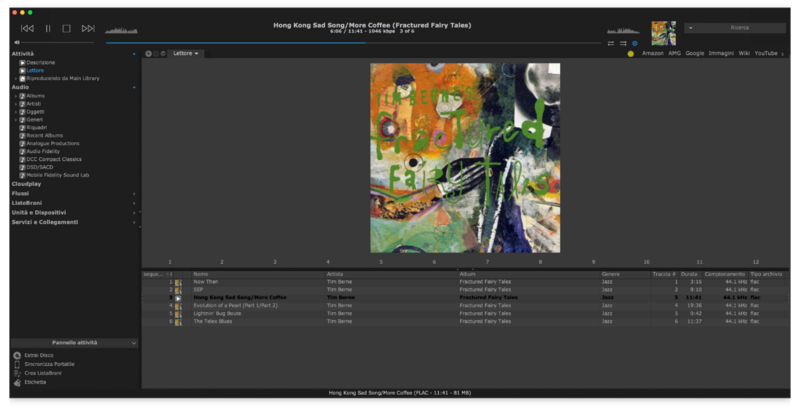Click the Audio Fidelity view icon
Image resolution: width=800 pixels, height=409 pixels.
coord(22,151)
